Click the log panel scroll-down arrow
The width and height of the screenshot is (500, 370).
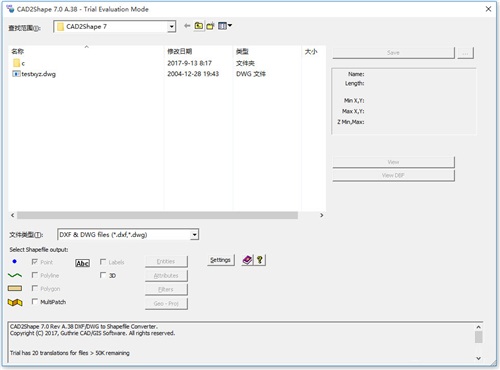[x=478, y=358]
